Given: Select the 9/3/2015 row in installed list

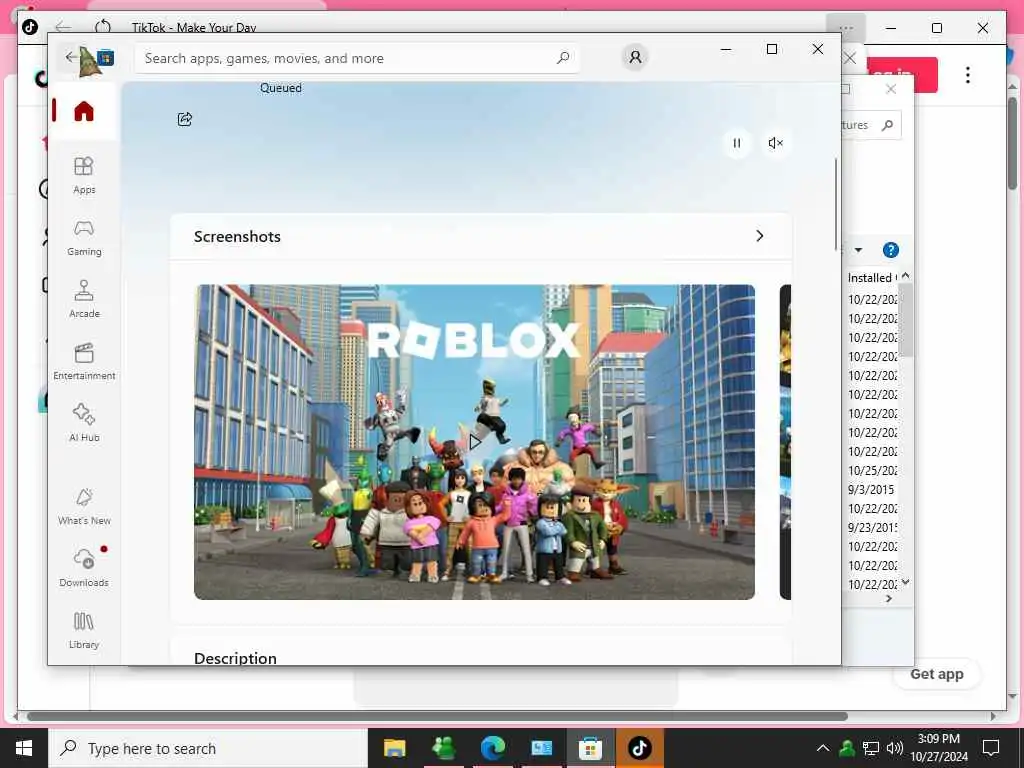Looking at the screenshot, I should point(872,489).
